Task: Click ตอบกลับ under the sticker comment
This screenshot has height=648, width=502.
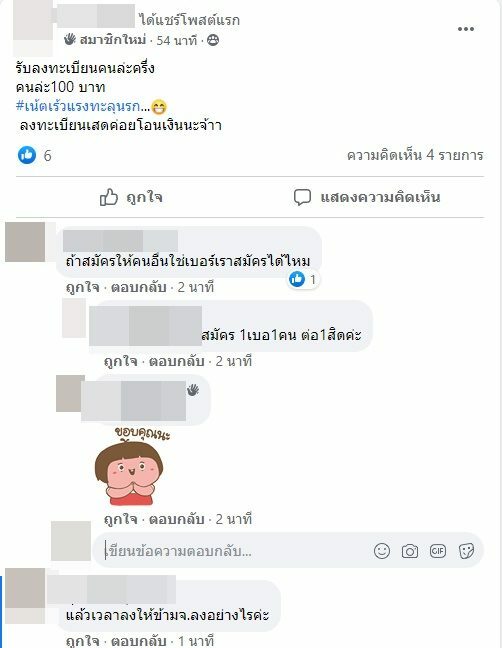Action: (176, 519)
